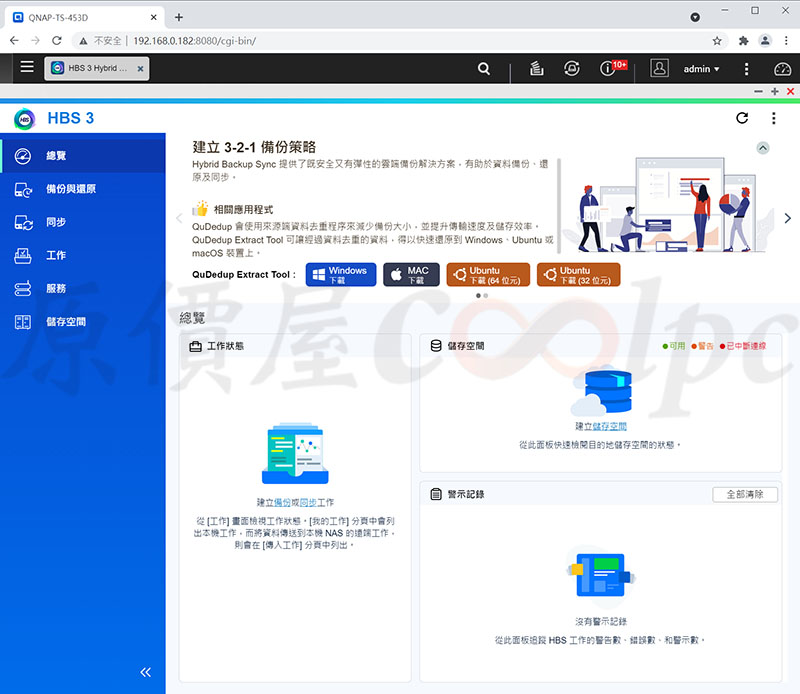The image size is (800, 694).
Task: Click the 已中斷連線 red status legend
Action: pyautogui.click(x=743, y=346)
